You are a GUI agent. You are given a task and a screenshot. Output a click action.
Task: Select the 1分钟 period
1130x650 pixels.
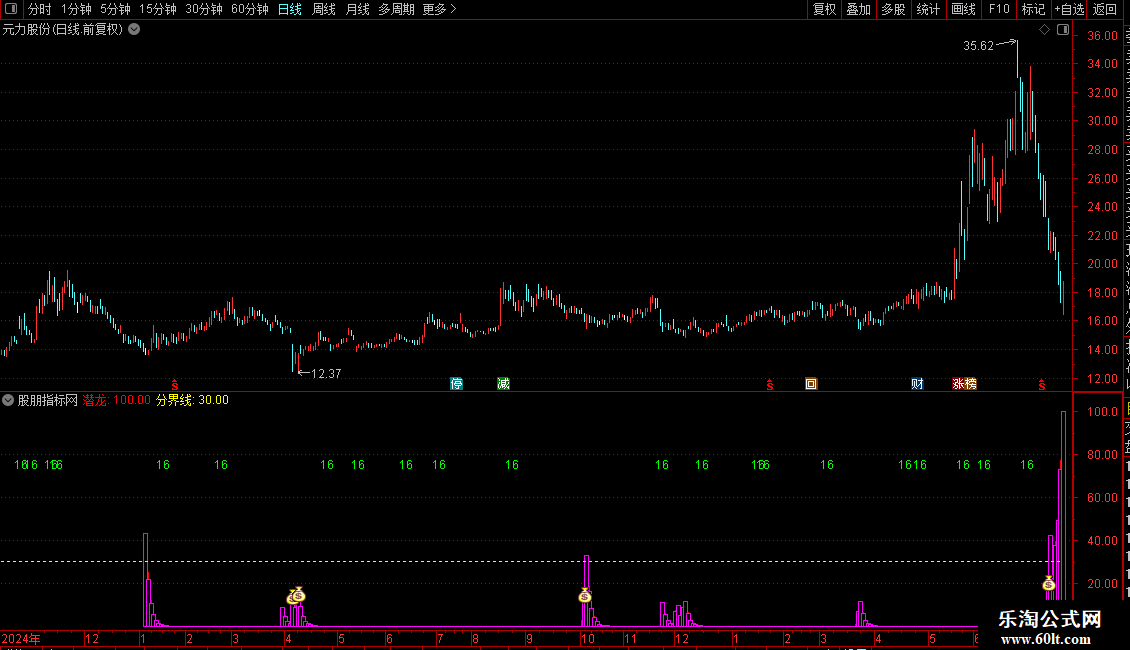pyautogui.click(x=76, y=9)
